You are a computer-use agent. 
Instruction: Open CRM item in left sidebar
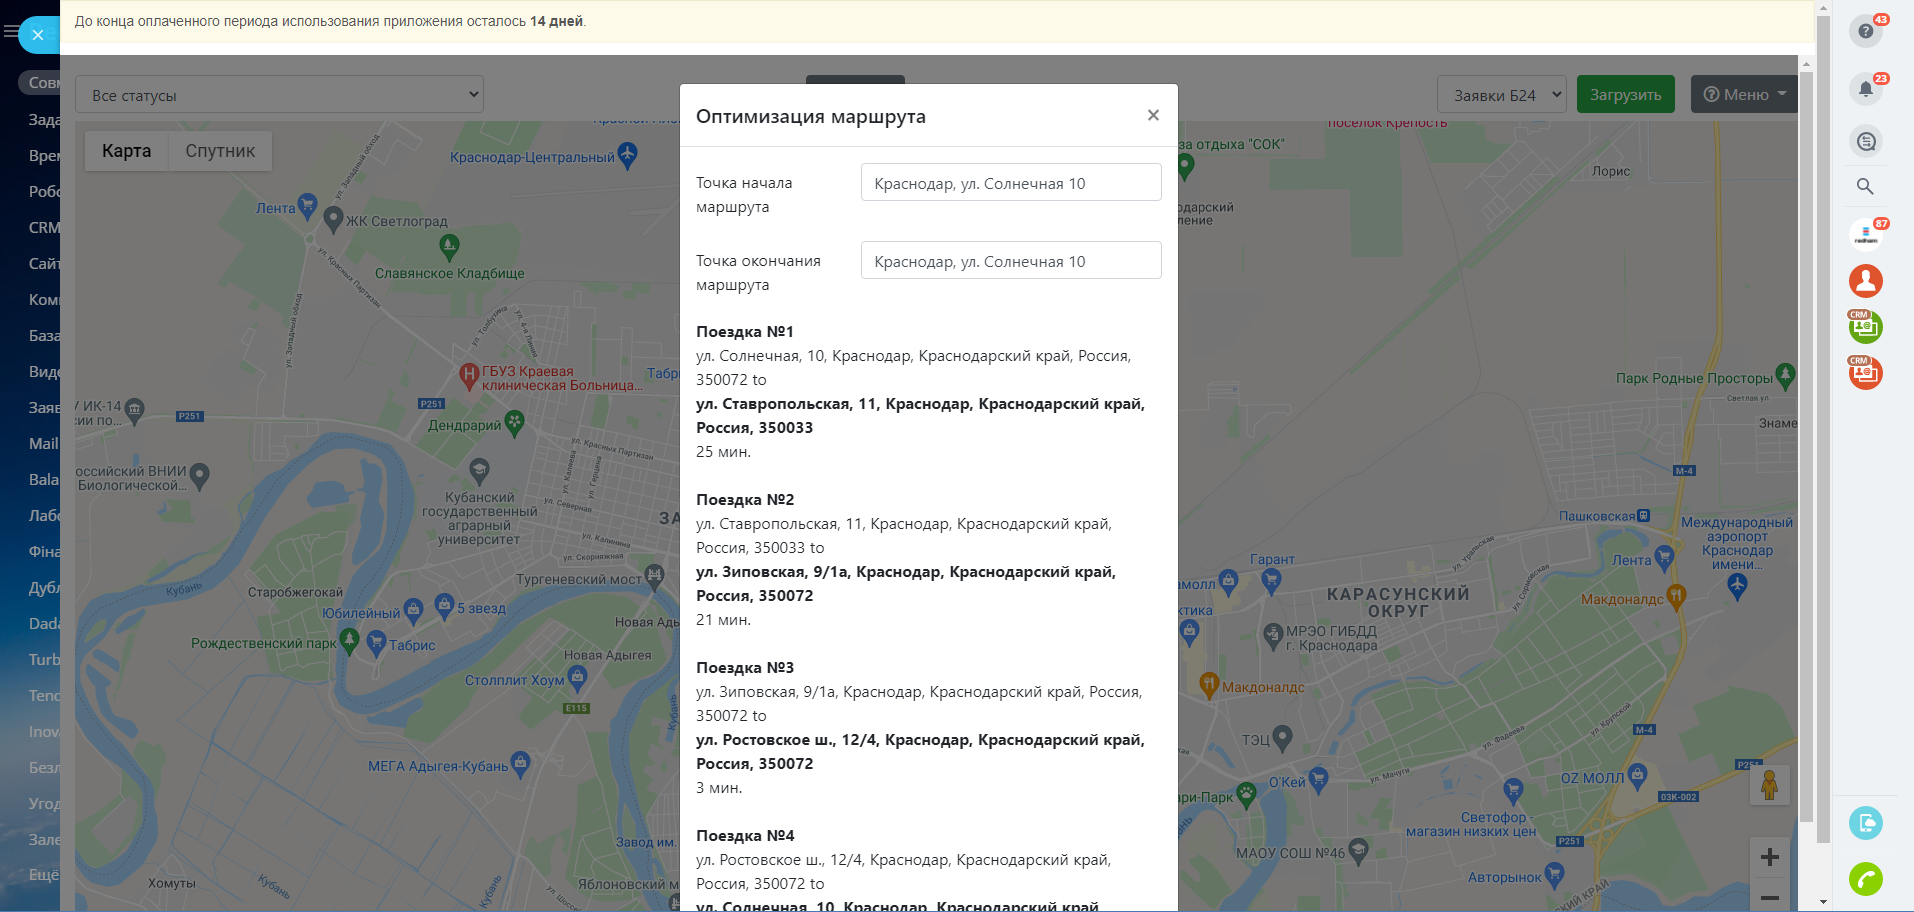43,228
